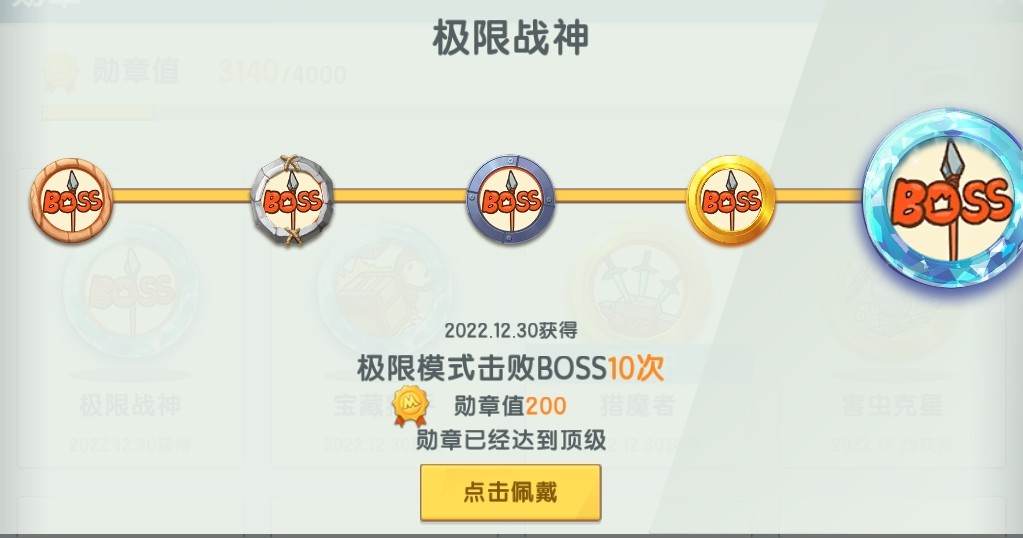
Task: Click the faded 勋章值 progress bar
Action: click(98, 113)
